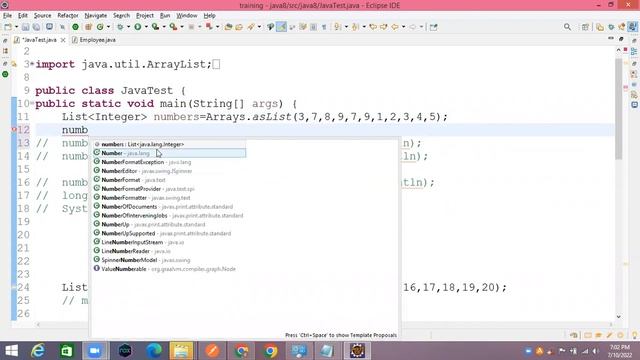Open the Run configurations dropdown arrow

click(x=146, y=27)
